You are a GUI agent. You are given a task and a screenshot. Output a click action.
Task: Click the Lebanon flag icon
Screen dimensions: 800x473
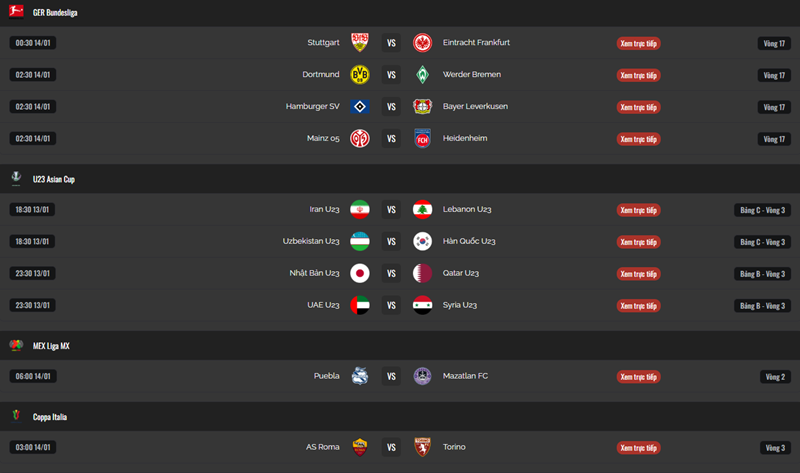click(422, 210)
